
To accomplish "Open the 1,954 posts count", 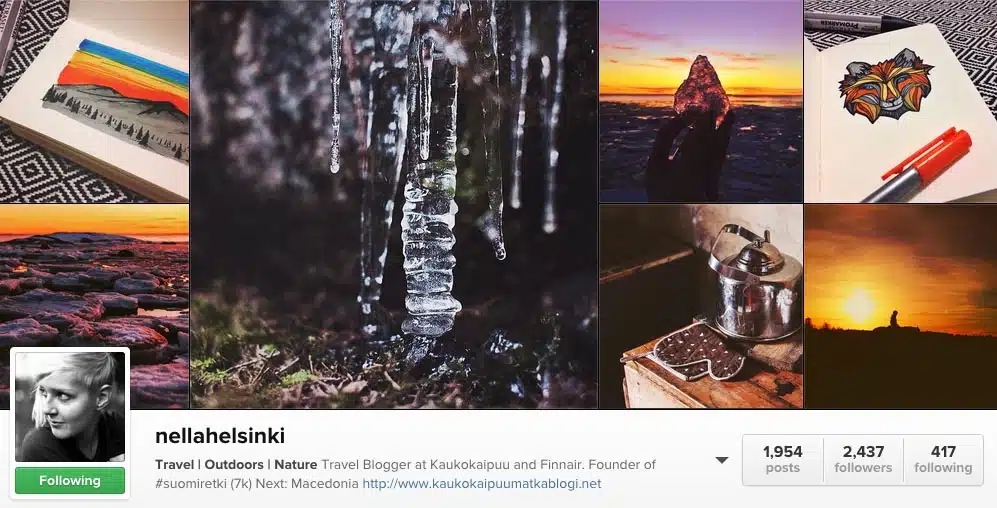I will (x=783, y=460).
